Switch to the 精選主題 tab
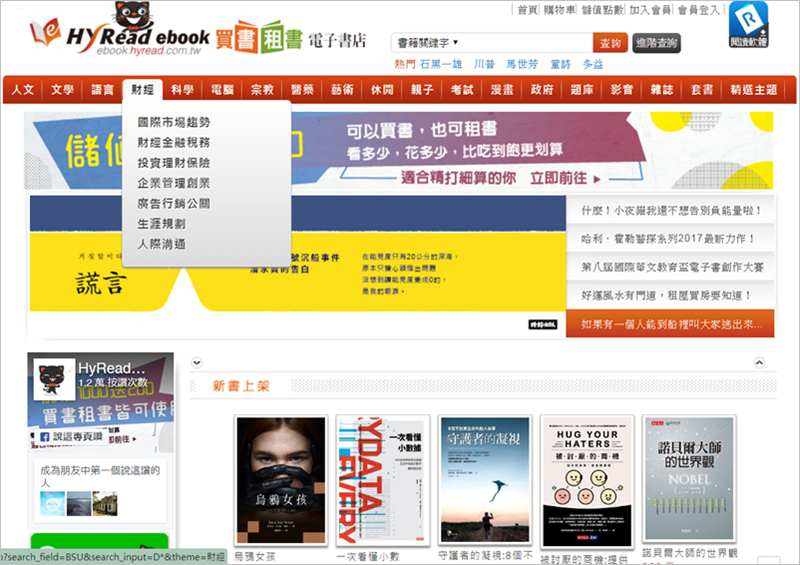 (754, 90)
